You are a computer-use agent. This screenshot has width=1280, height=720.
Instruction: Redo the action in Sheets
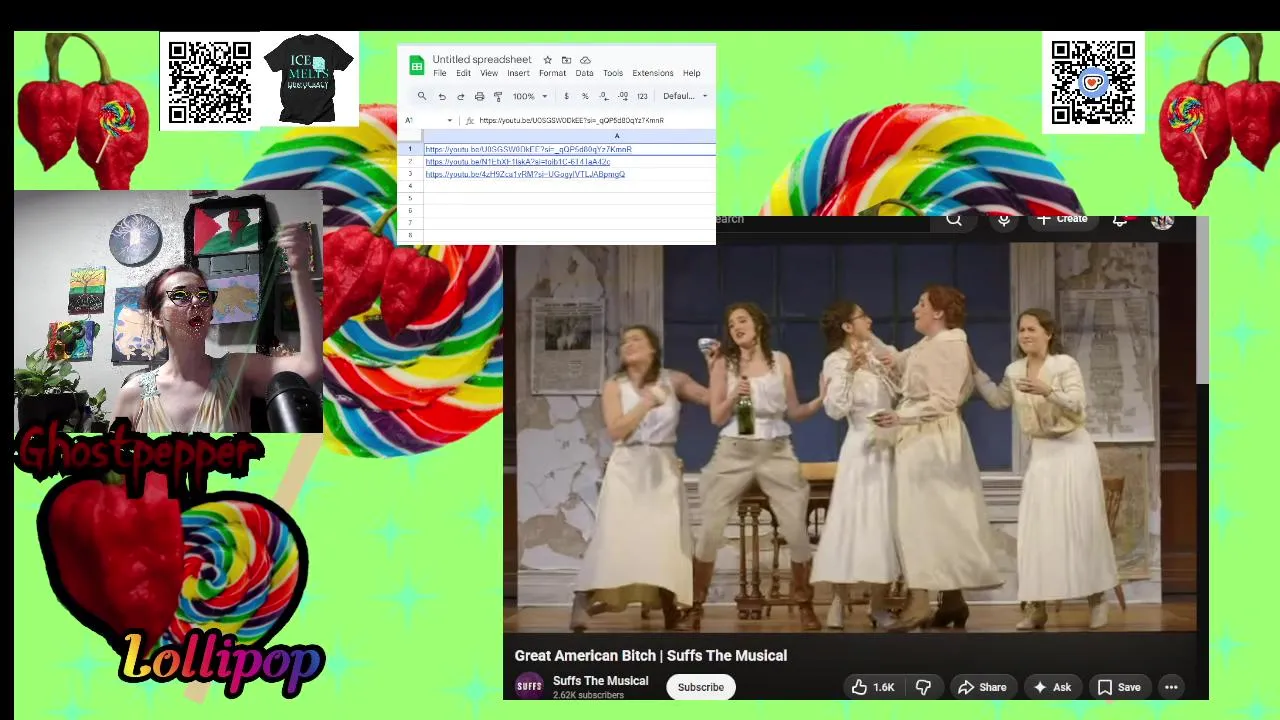[x=460, y=96]
